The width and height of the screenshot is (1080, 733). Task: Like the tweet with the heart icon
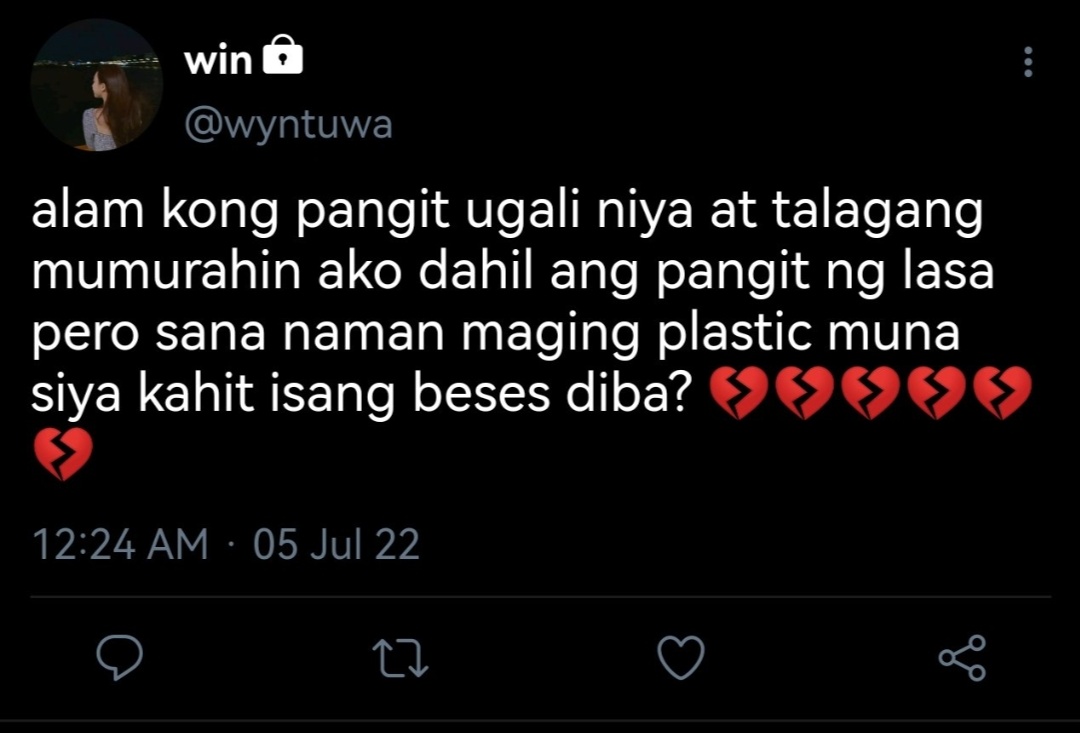681,657
